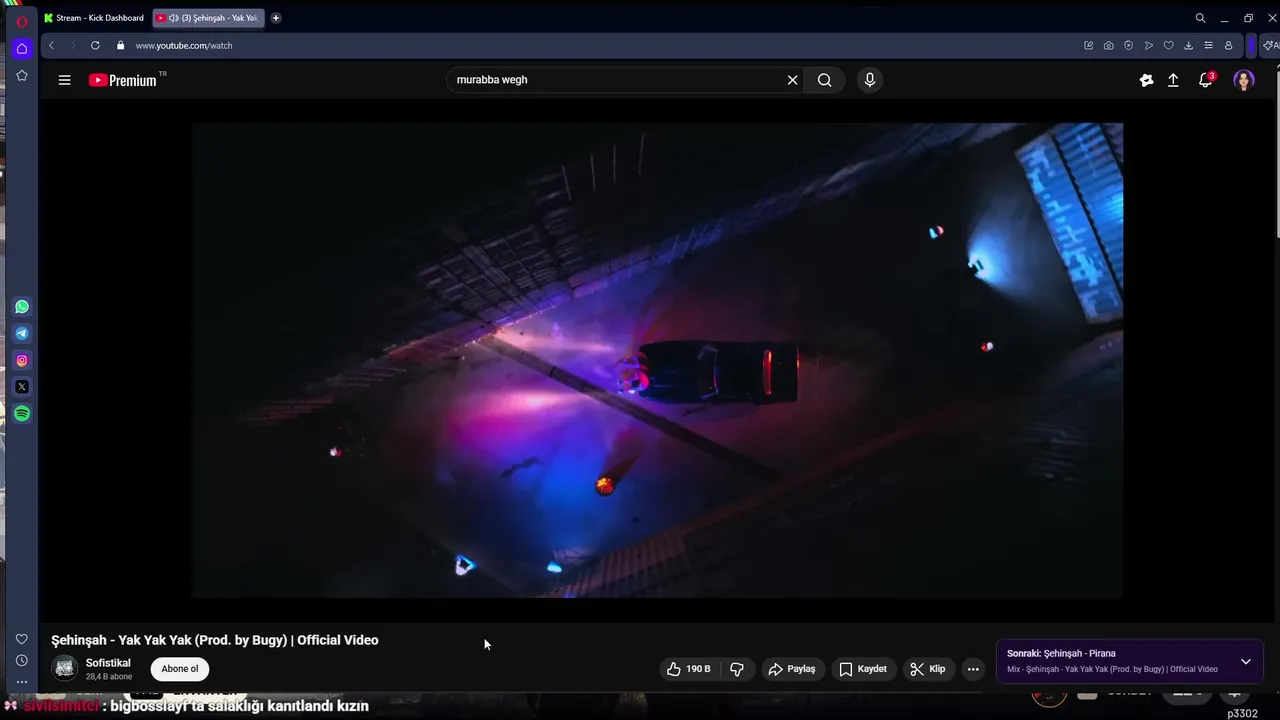This screenshot has width=1280, height=720.
Task: Open more actions three-dots menu
Action: coord(973,669)
